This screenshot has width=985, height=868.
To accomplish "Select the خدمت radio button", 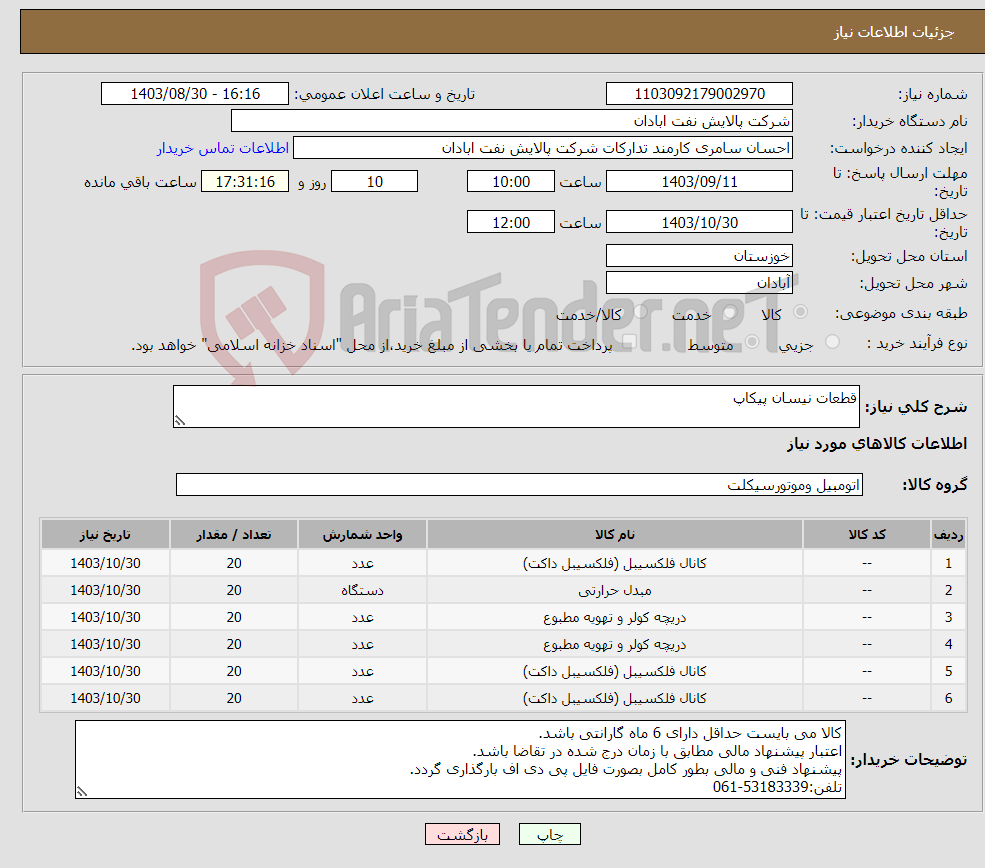I will (x=729, y=312).
